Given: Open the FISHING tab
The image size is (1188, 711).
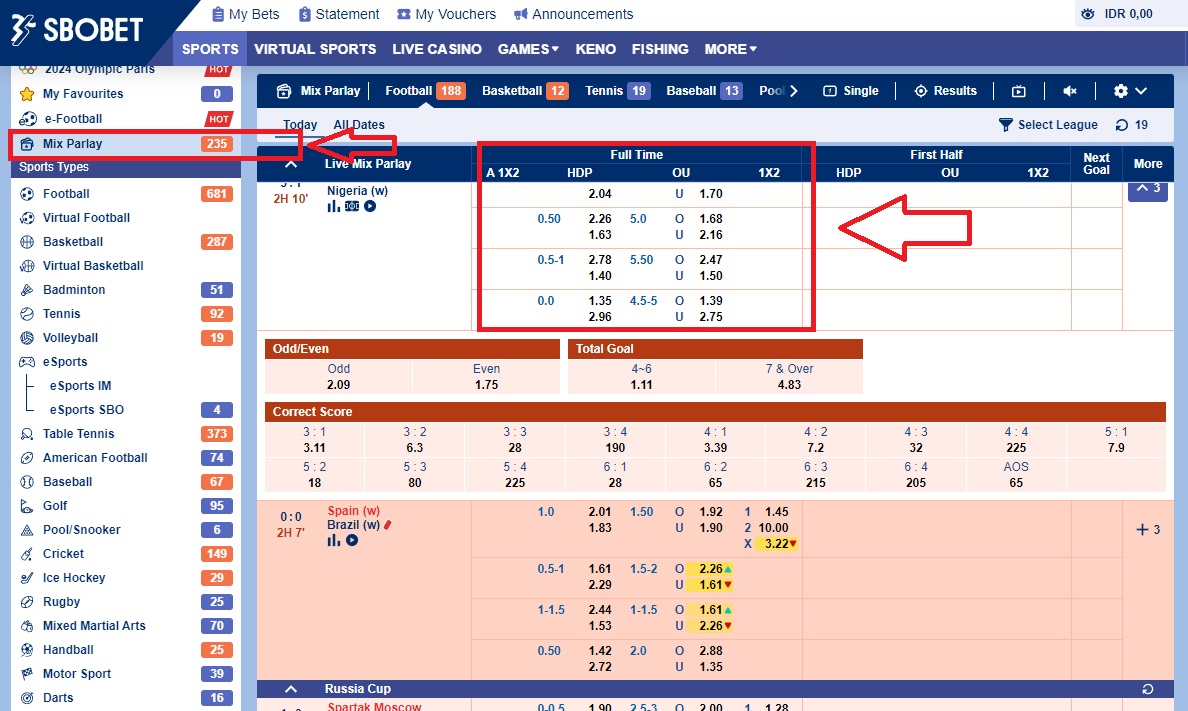Looking at the screenshot, I should [x=660, y=49].
